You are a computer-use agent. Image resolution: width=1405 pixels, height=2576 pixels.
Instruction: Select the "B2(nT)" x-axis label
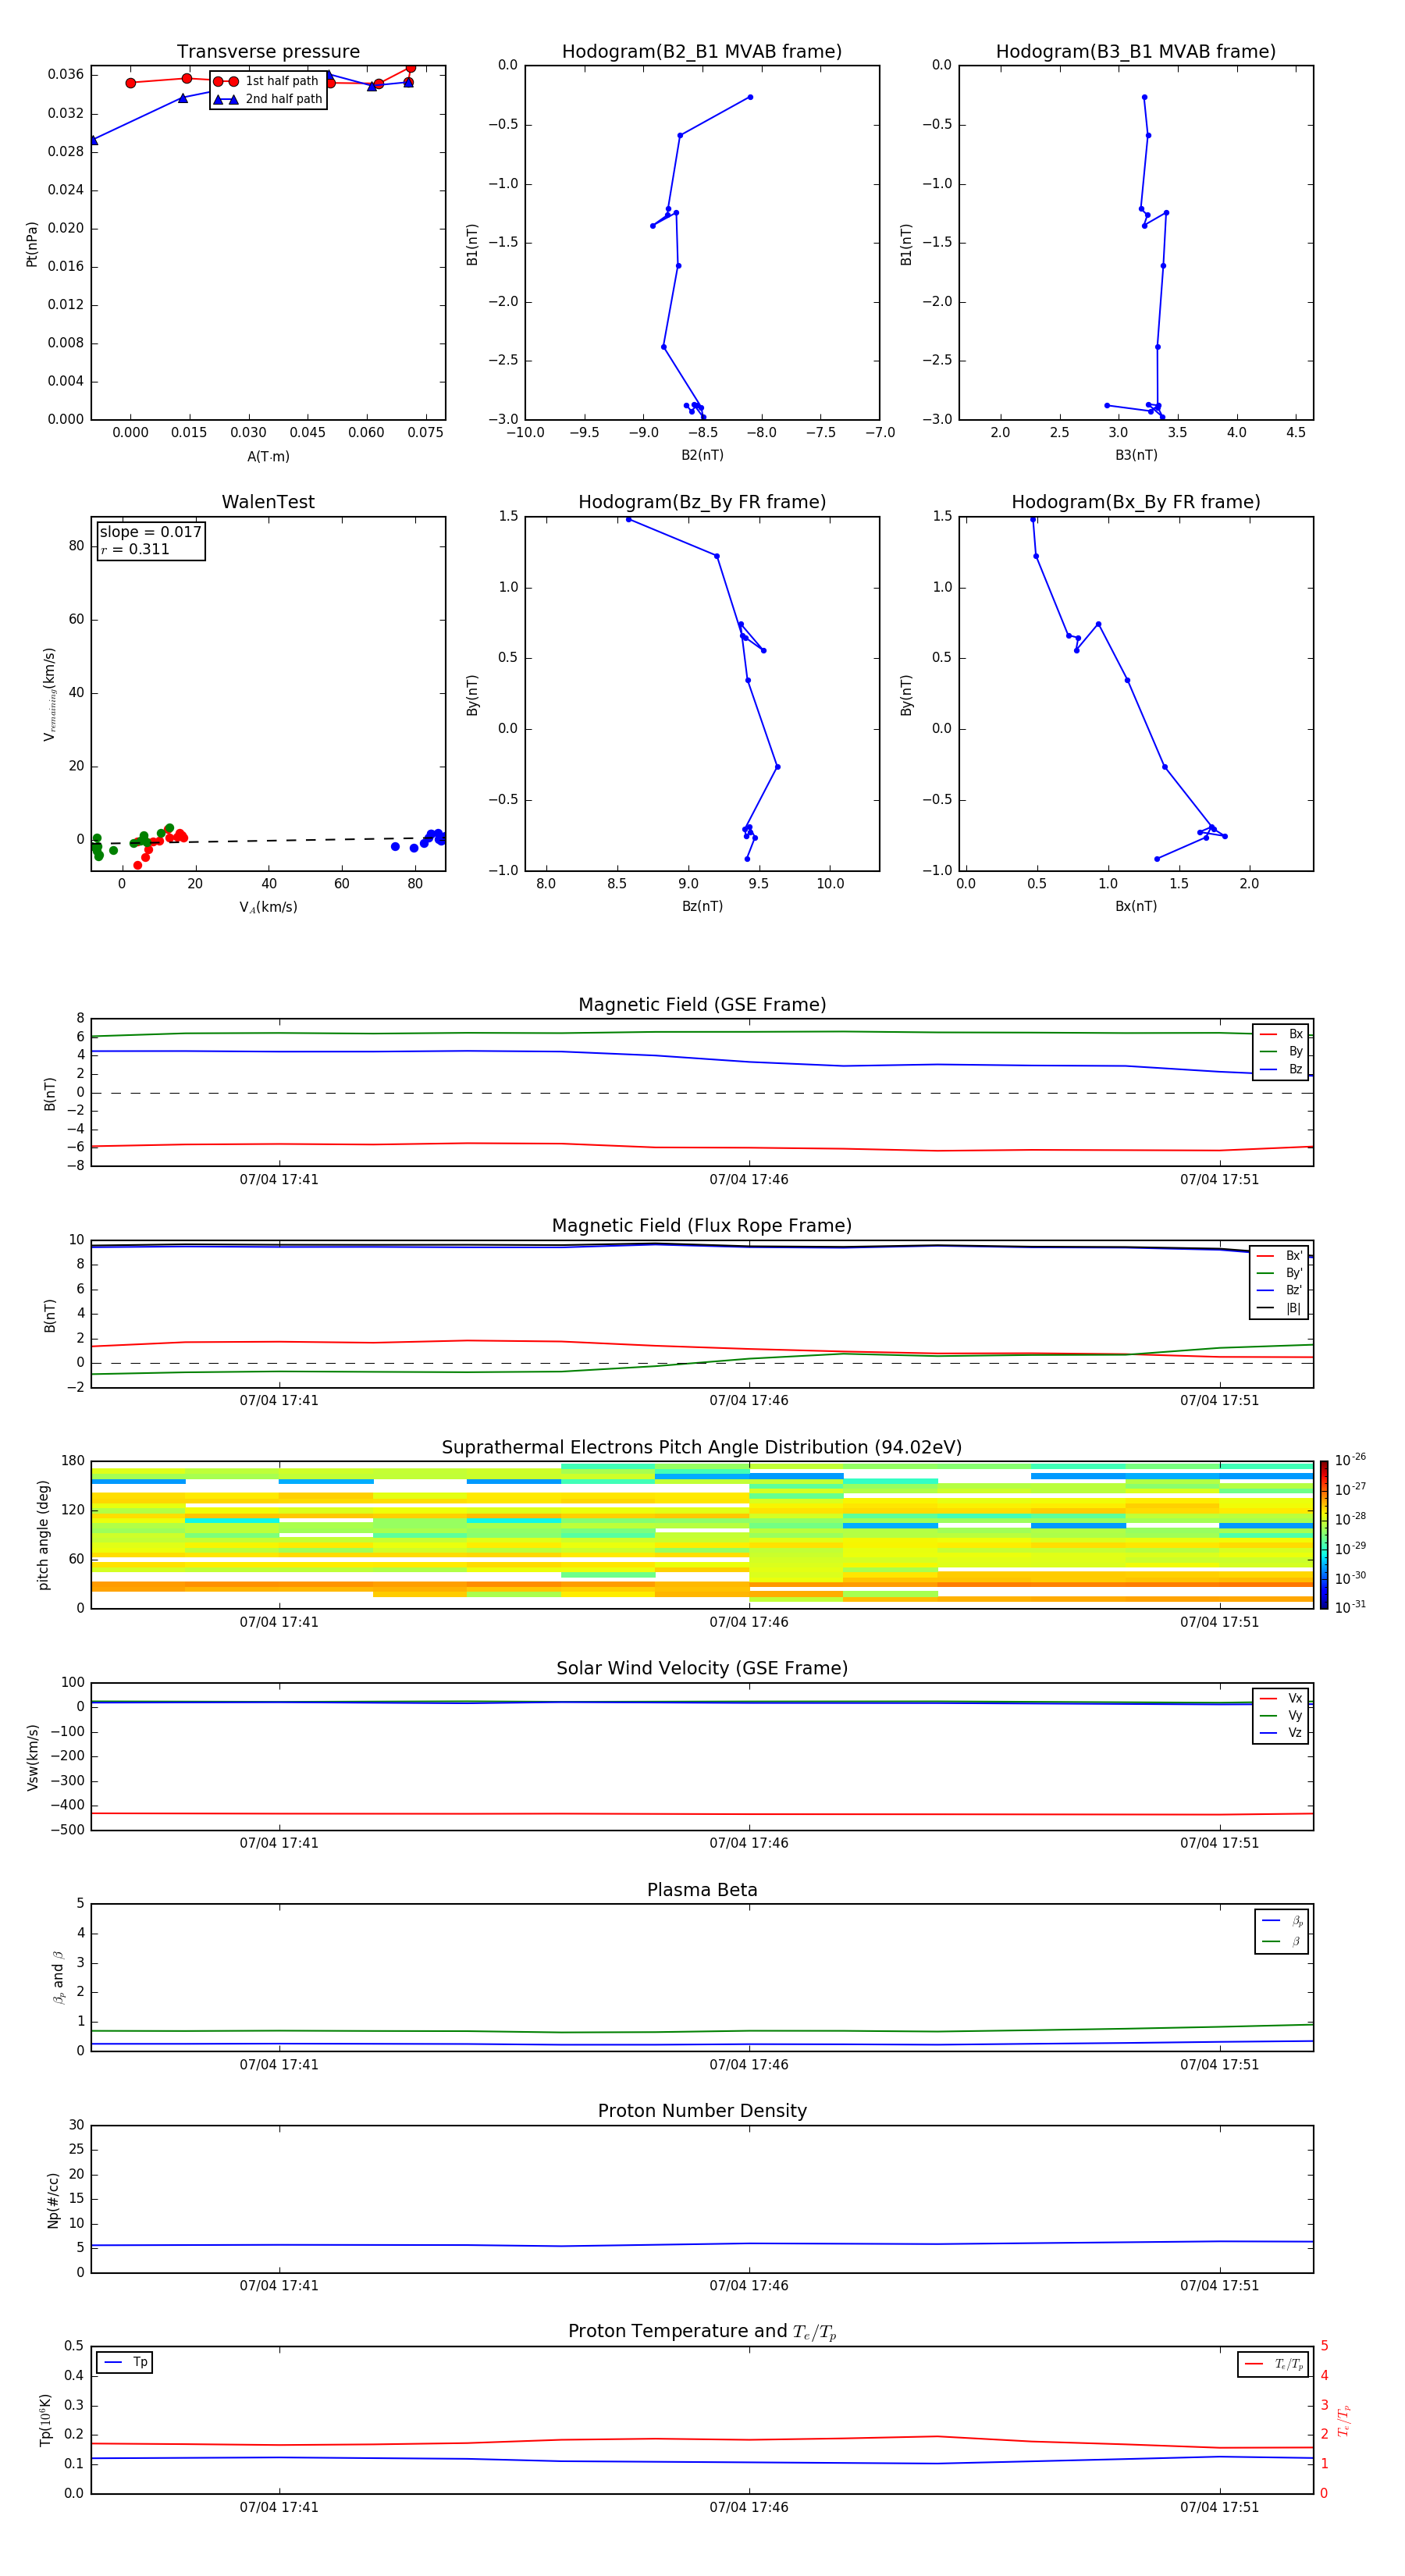702,455
